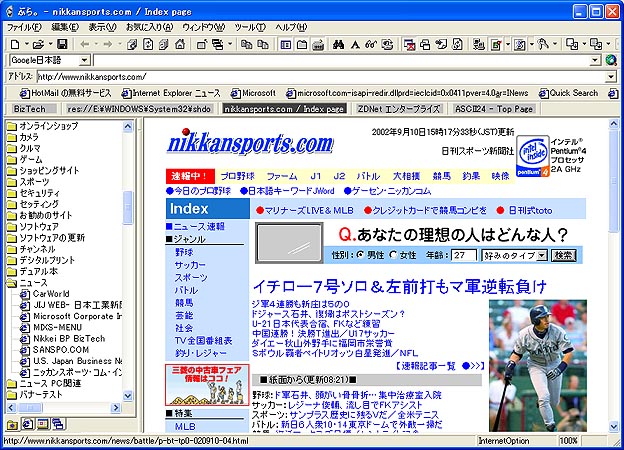Click the glasses 66 toolbar icon
This screenshot has width=624, height=450.
pyautogui.click(x=371, y=45)
